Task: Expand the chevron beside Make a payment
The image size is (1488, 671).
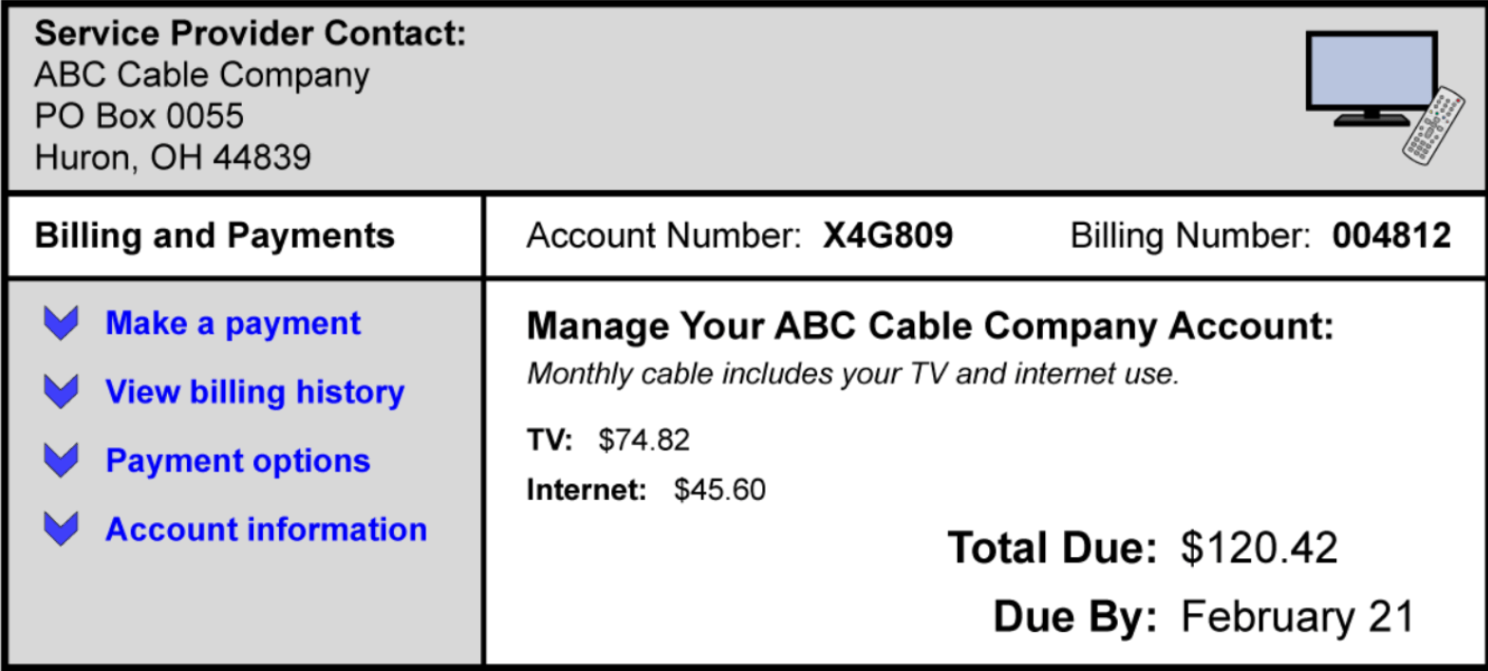Action: pyautogui.click(x=61, y=323)
